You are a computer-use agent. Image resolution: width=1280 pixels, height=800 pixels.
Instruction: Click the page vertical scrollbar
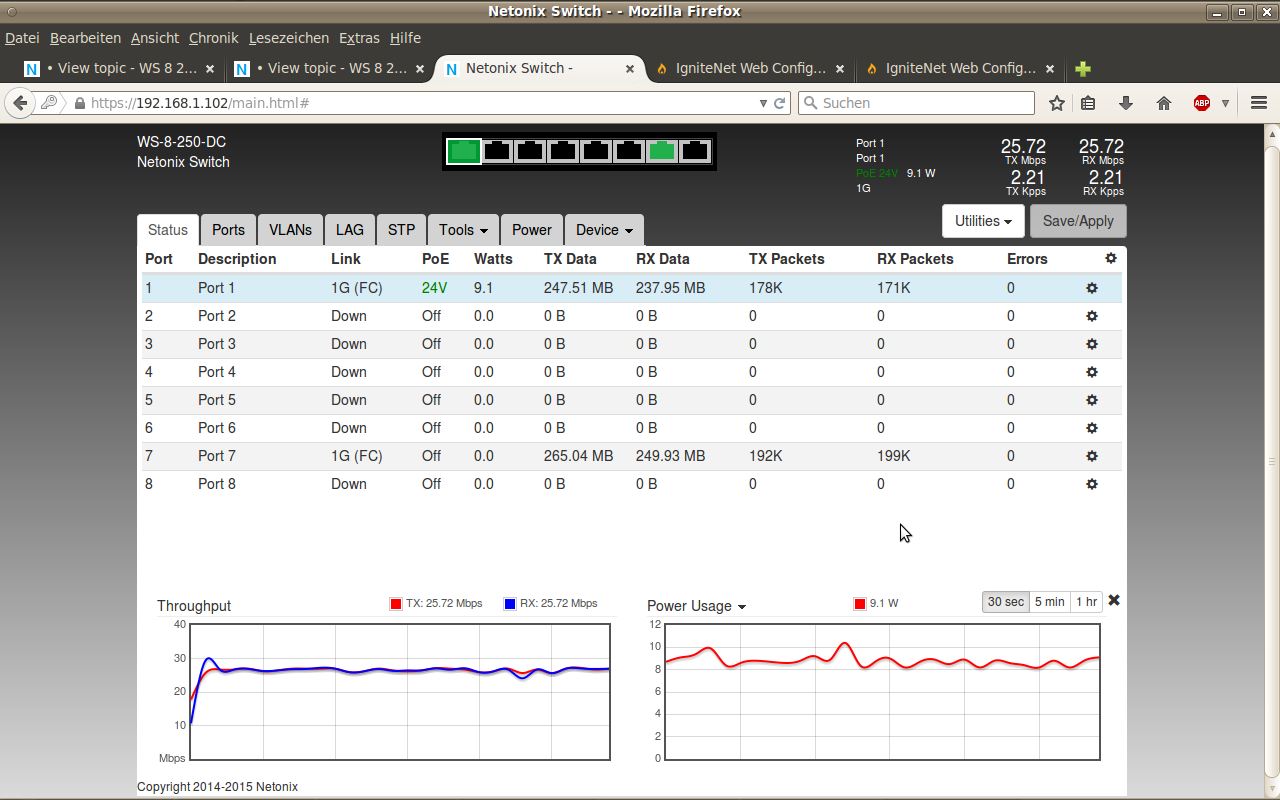point(1272,460)
